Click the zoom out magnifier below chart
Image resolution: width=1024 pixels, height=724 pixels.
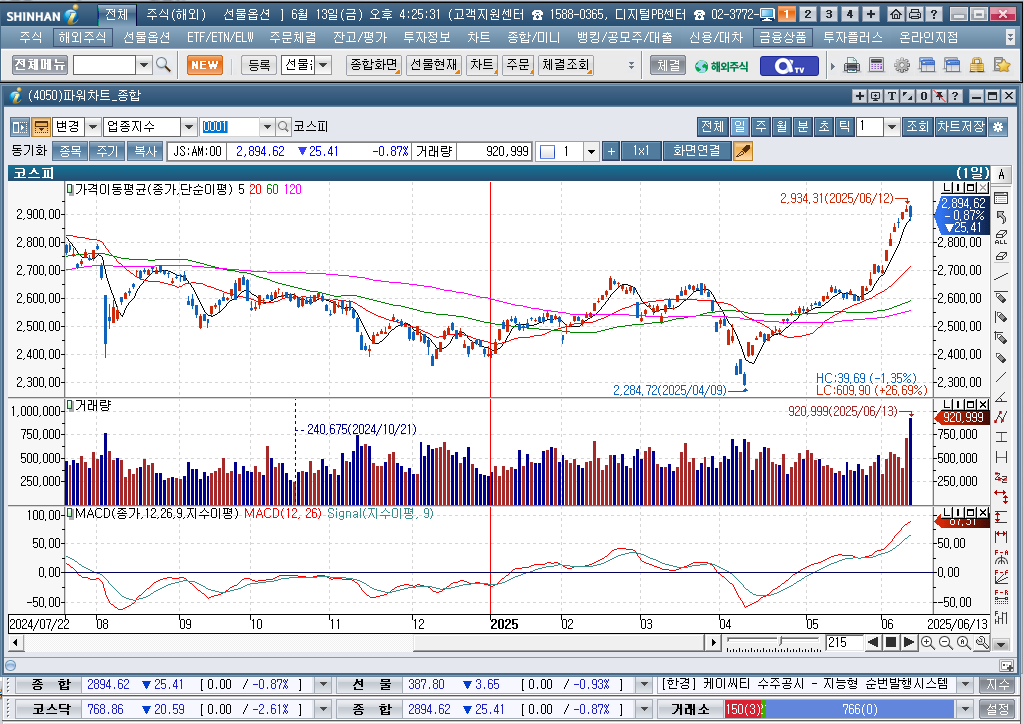pos(946,642)
